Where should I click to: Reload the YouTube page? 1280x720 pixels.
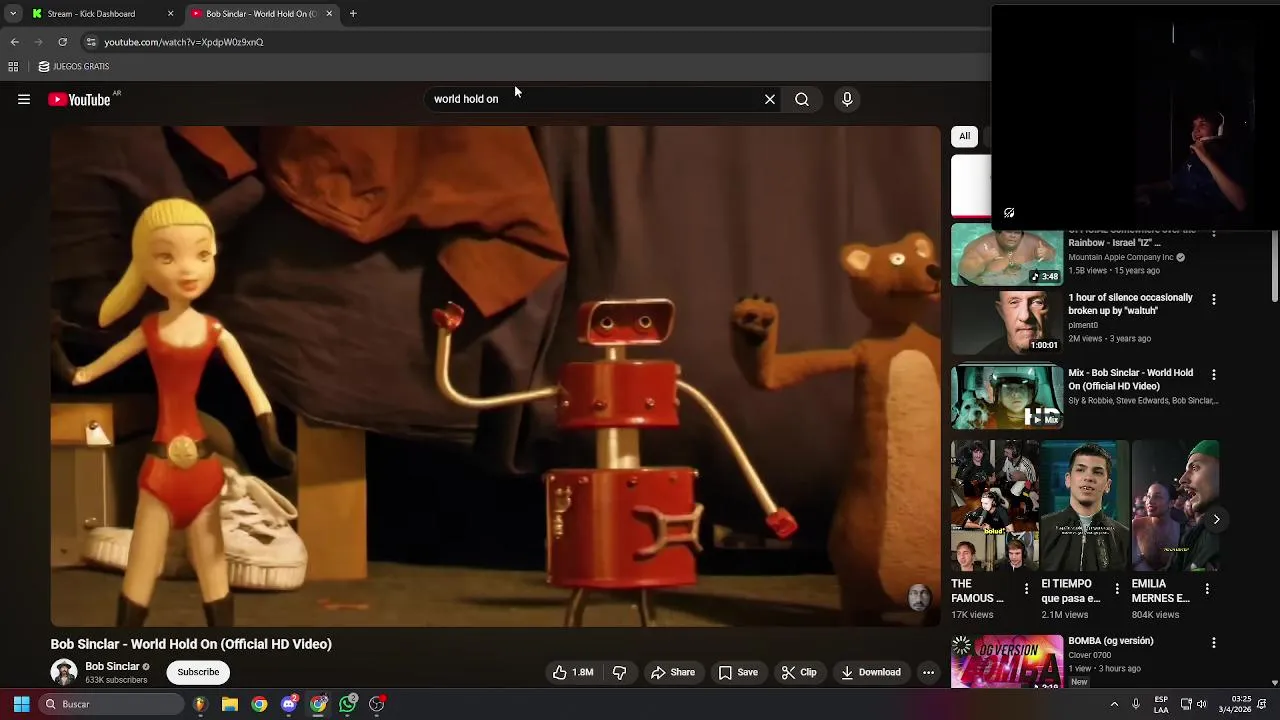pos(62,42)
